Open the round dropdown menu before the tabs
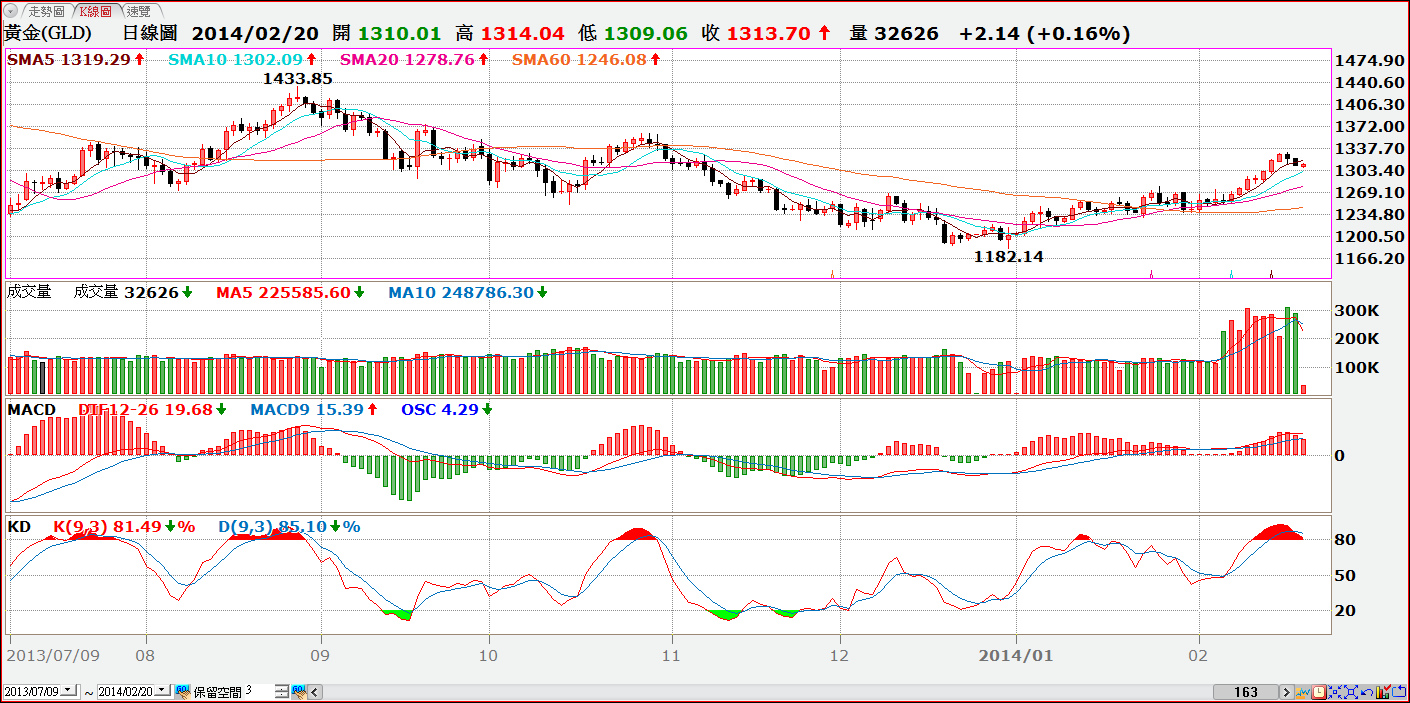 [11, 11]
